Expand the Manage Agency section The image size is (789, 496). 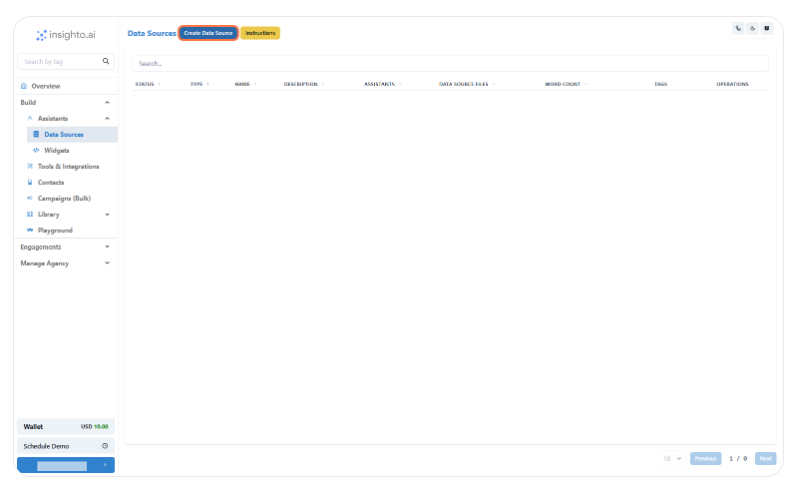[x=65, y=263]
